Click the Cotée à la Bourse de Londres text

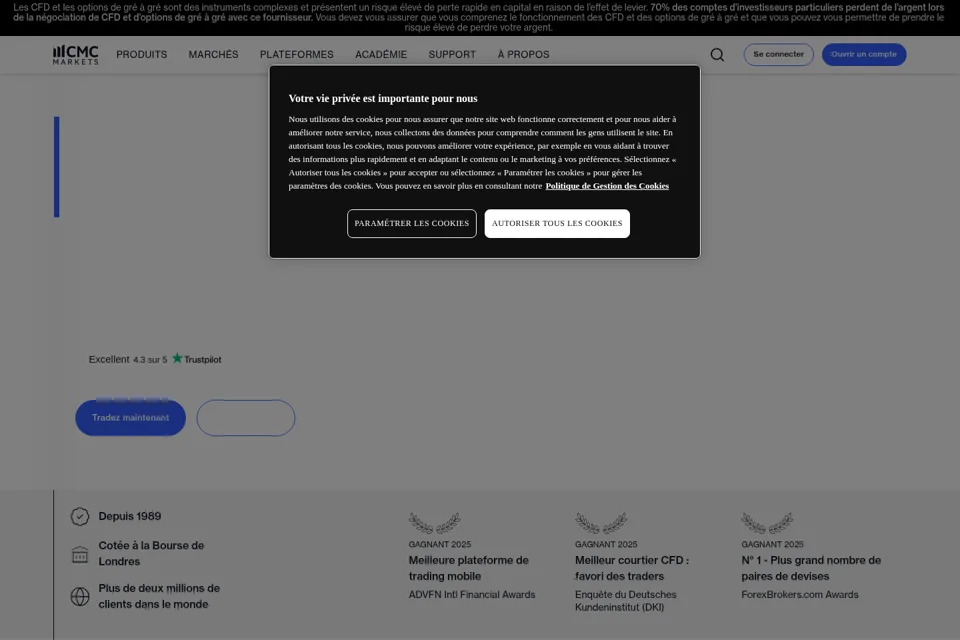[151, 554]
